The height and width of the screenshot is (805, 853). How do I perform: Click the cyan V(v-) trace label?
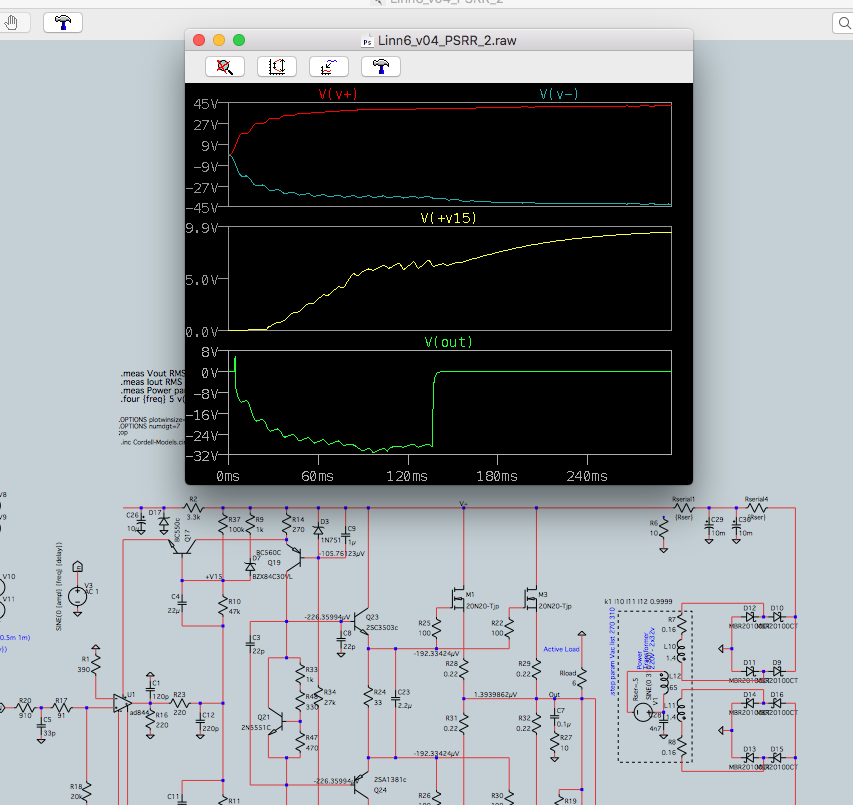point(559,94)
